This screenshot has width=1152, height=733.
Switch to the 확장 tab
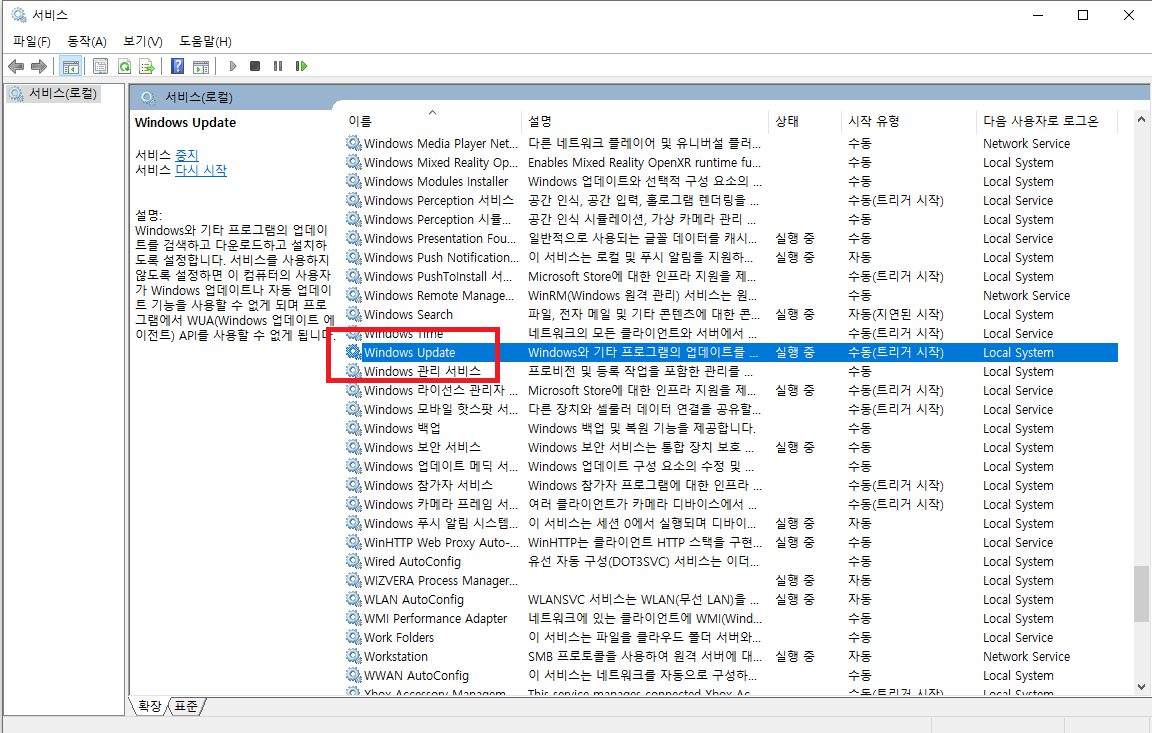pos(149,706)
